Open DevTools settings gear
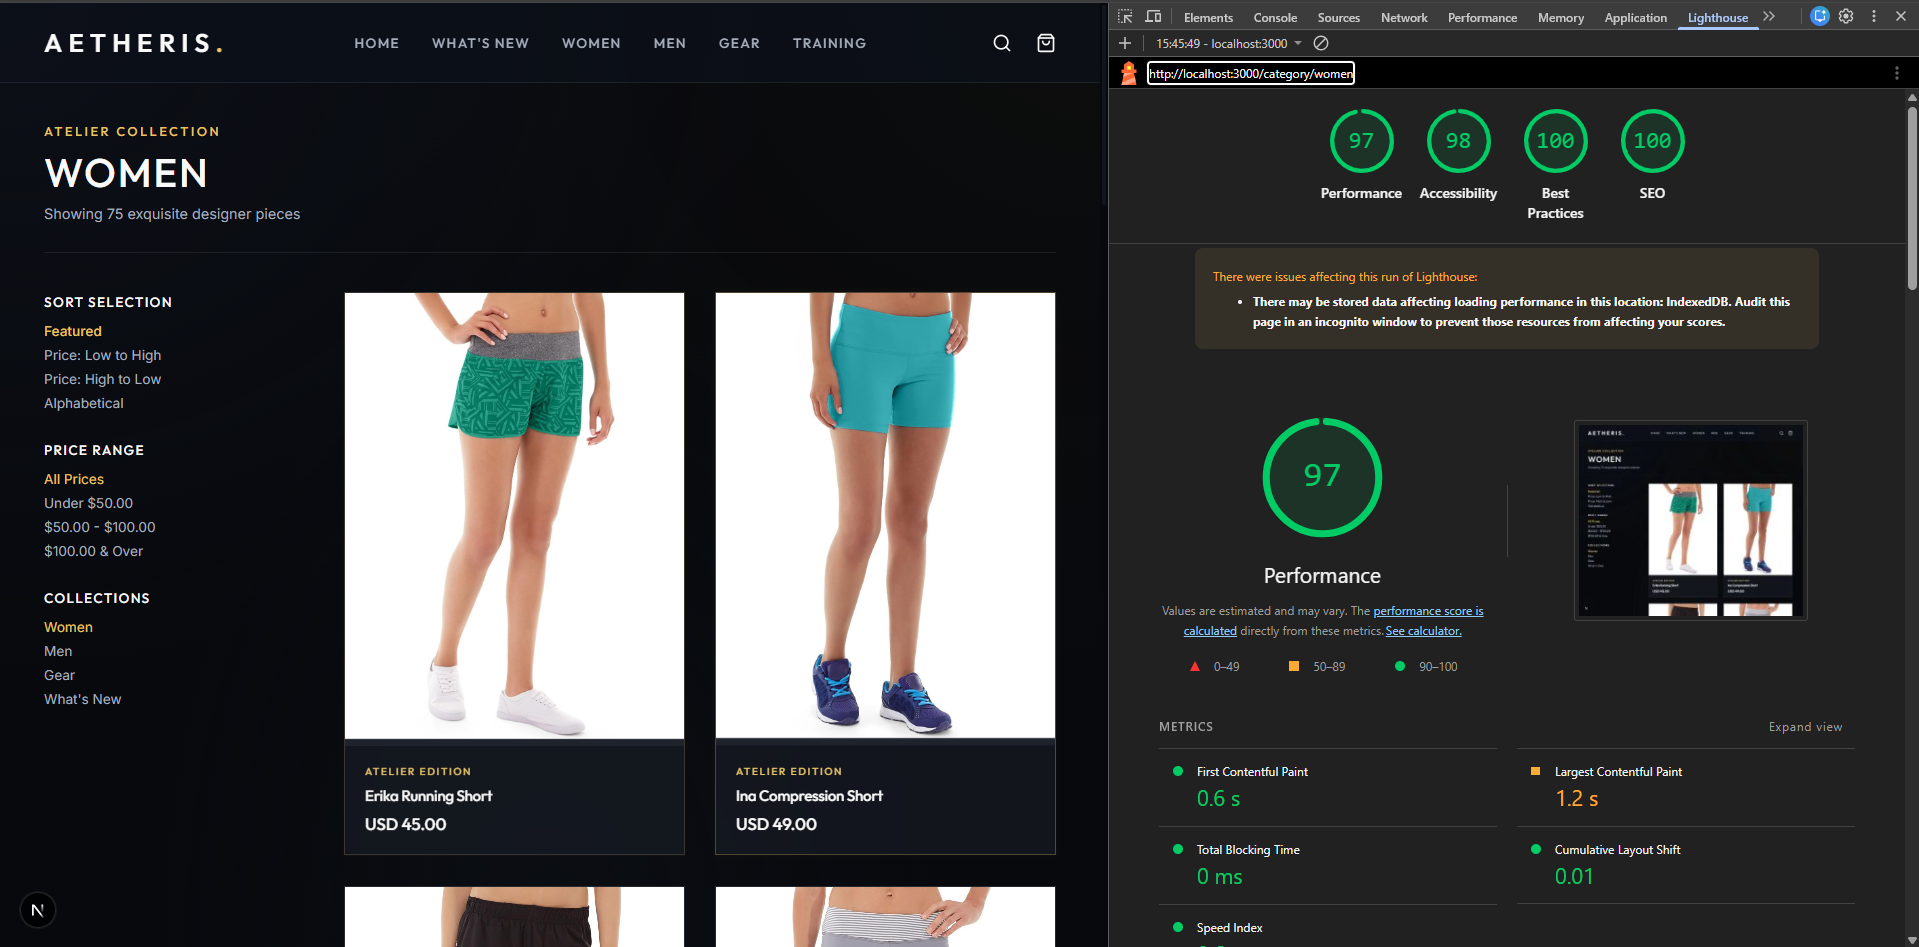Screen dimensions: 1919x947 (x=1846, y=17)
